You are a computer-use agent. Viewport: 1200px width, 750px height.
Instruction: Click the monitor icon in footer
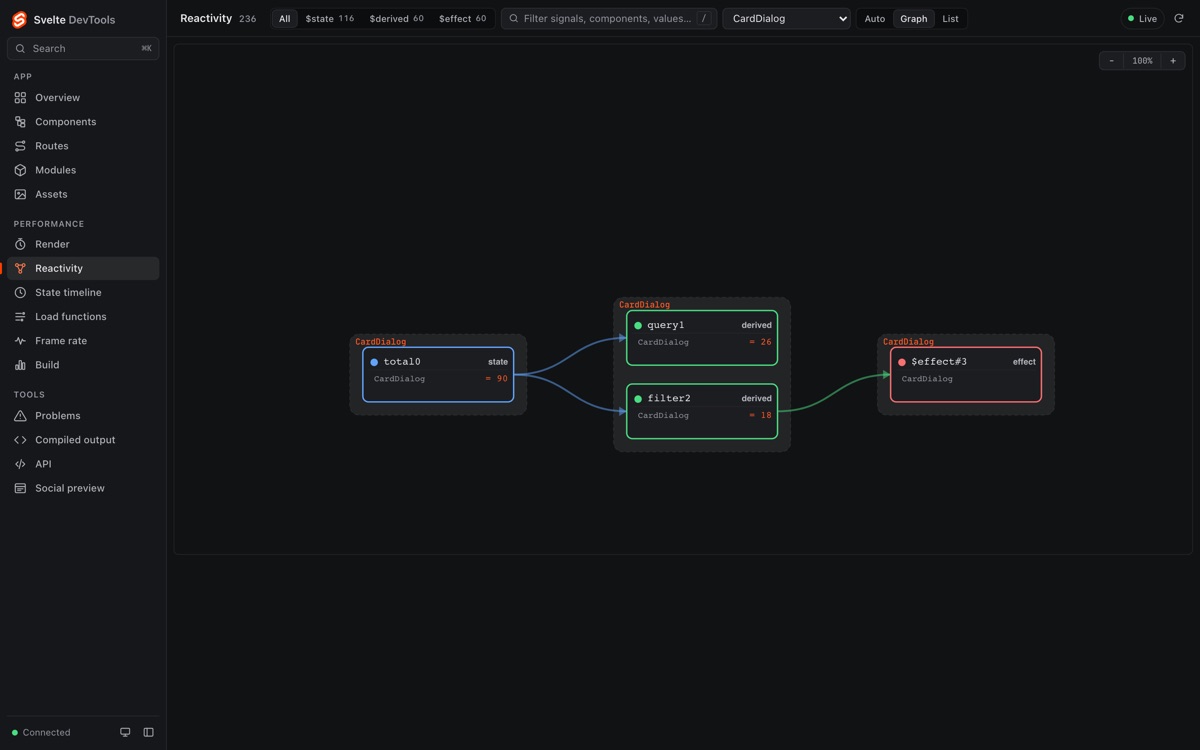coord(125,732)
